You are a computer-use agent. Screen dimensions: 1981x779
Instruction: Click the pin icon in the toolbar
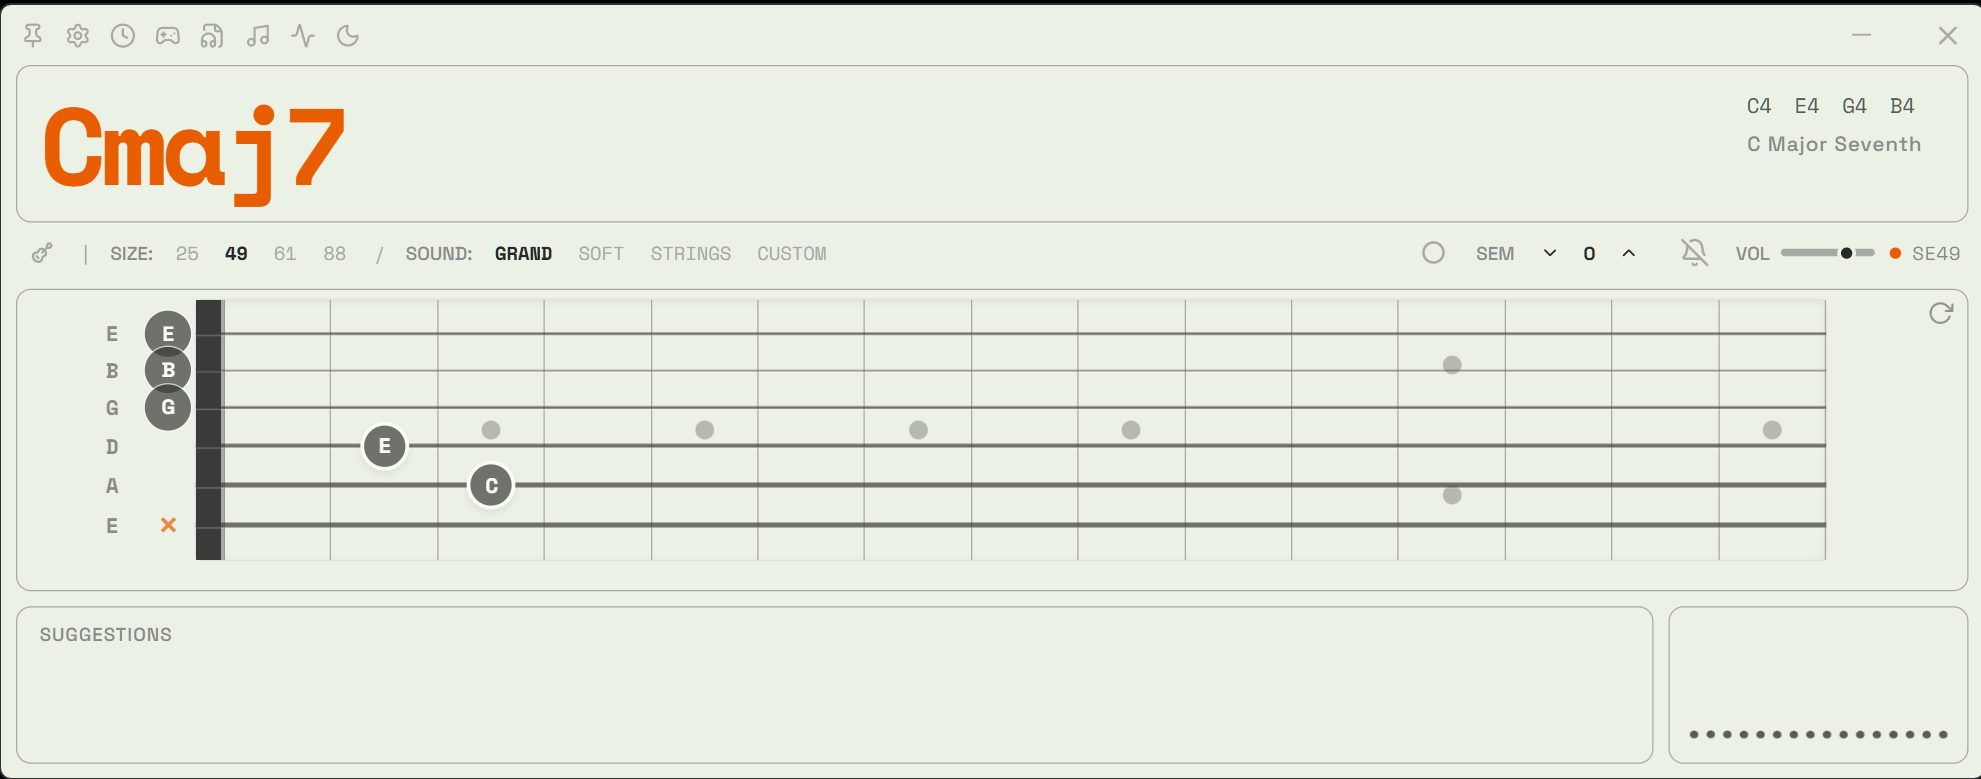[33, 35]
